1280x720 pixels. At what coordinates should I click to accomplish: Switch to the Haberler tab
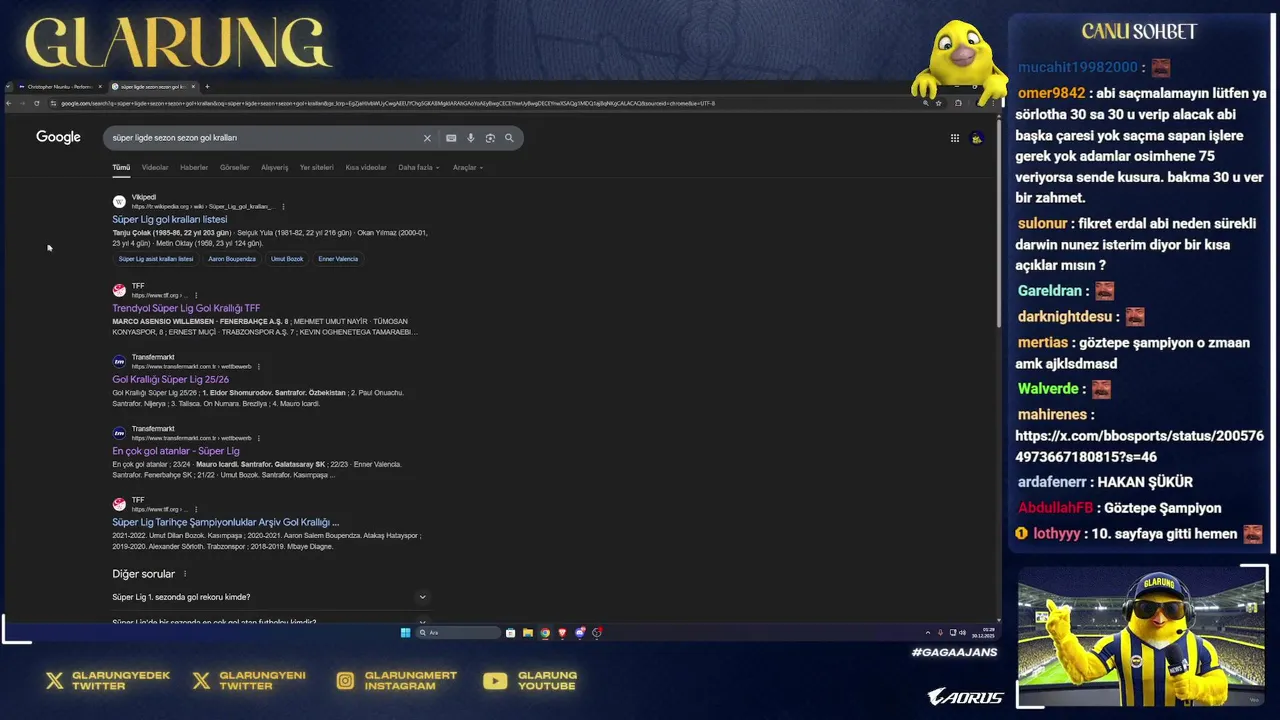194,167
